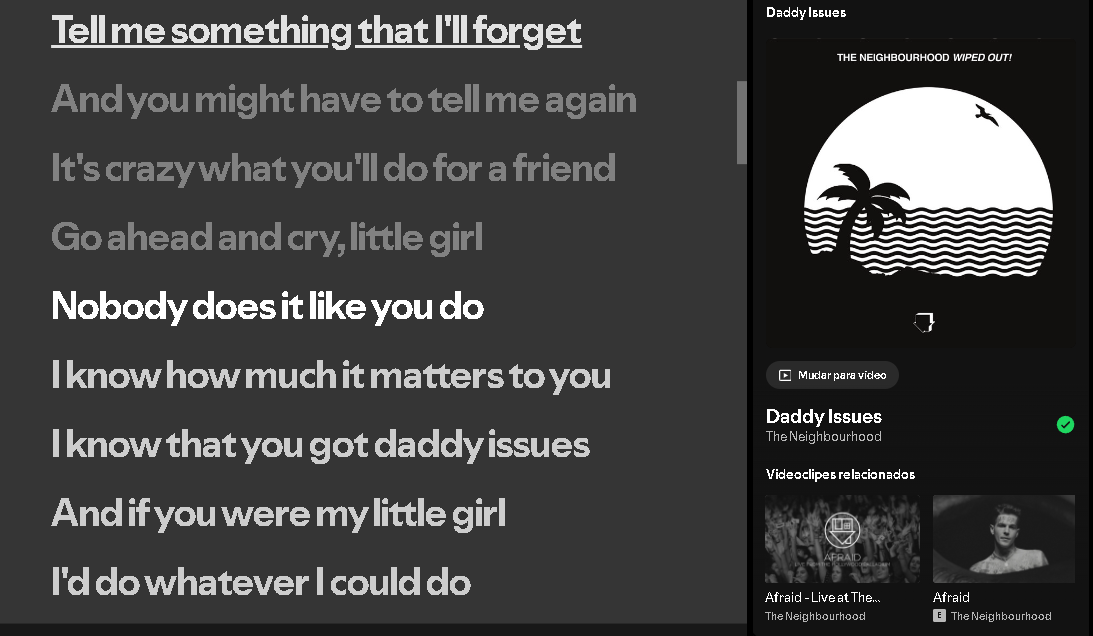
Task: Open the 'Afraid' video title link
Action: tap(951, 597)
